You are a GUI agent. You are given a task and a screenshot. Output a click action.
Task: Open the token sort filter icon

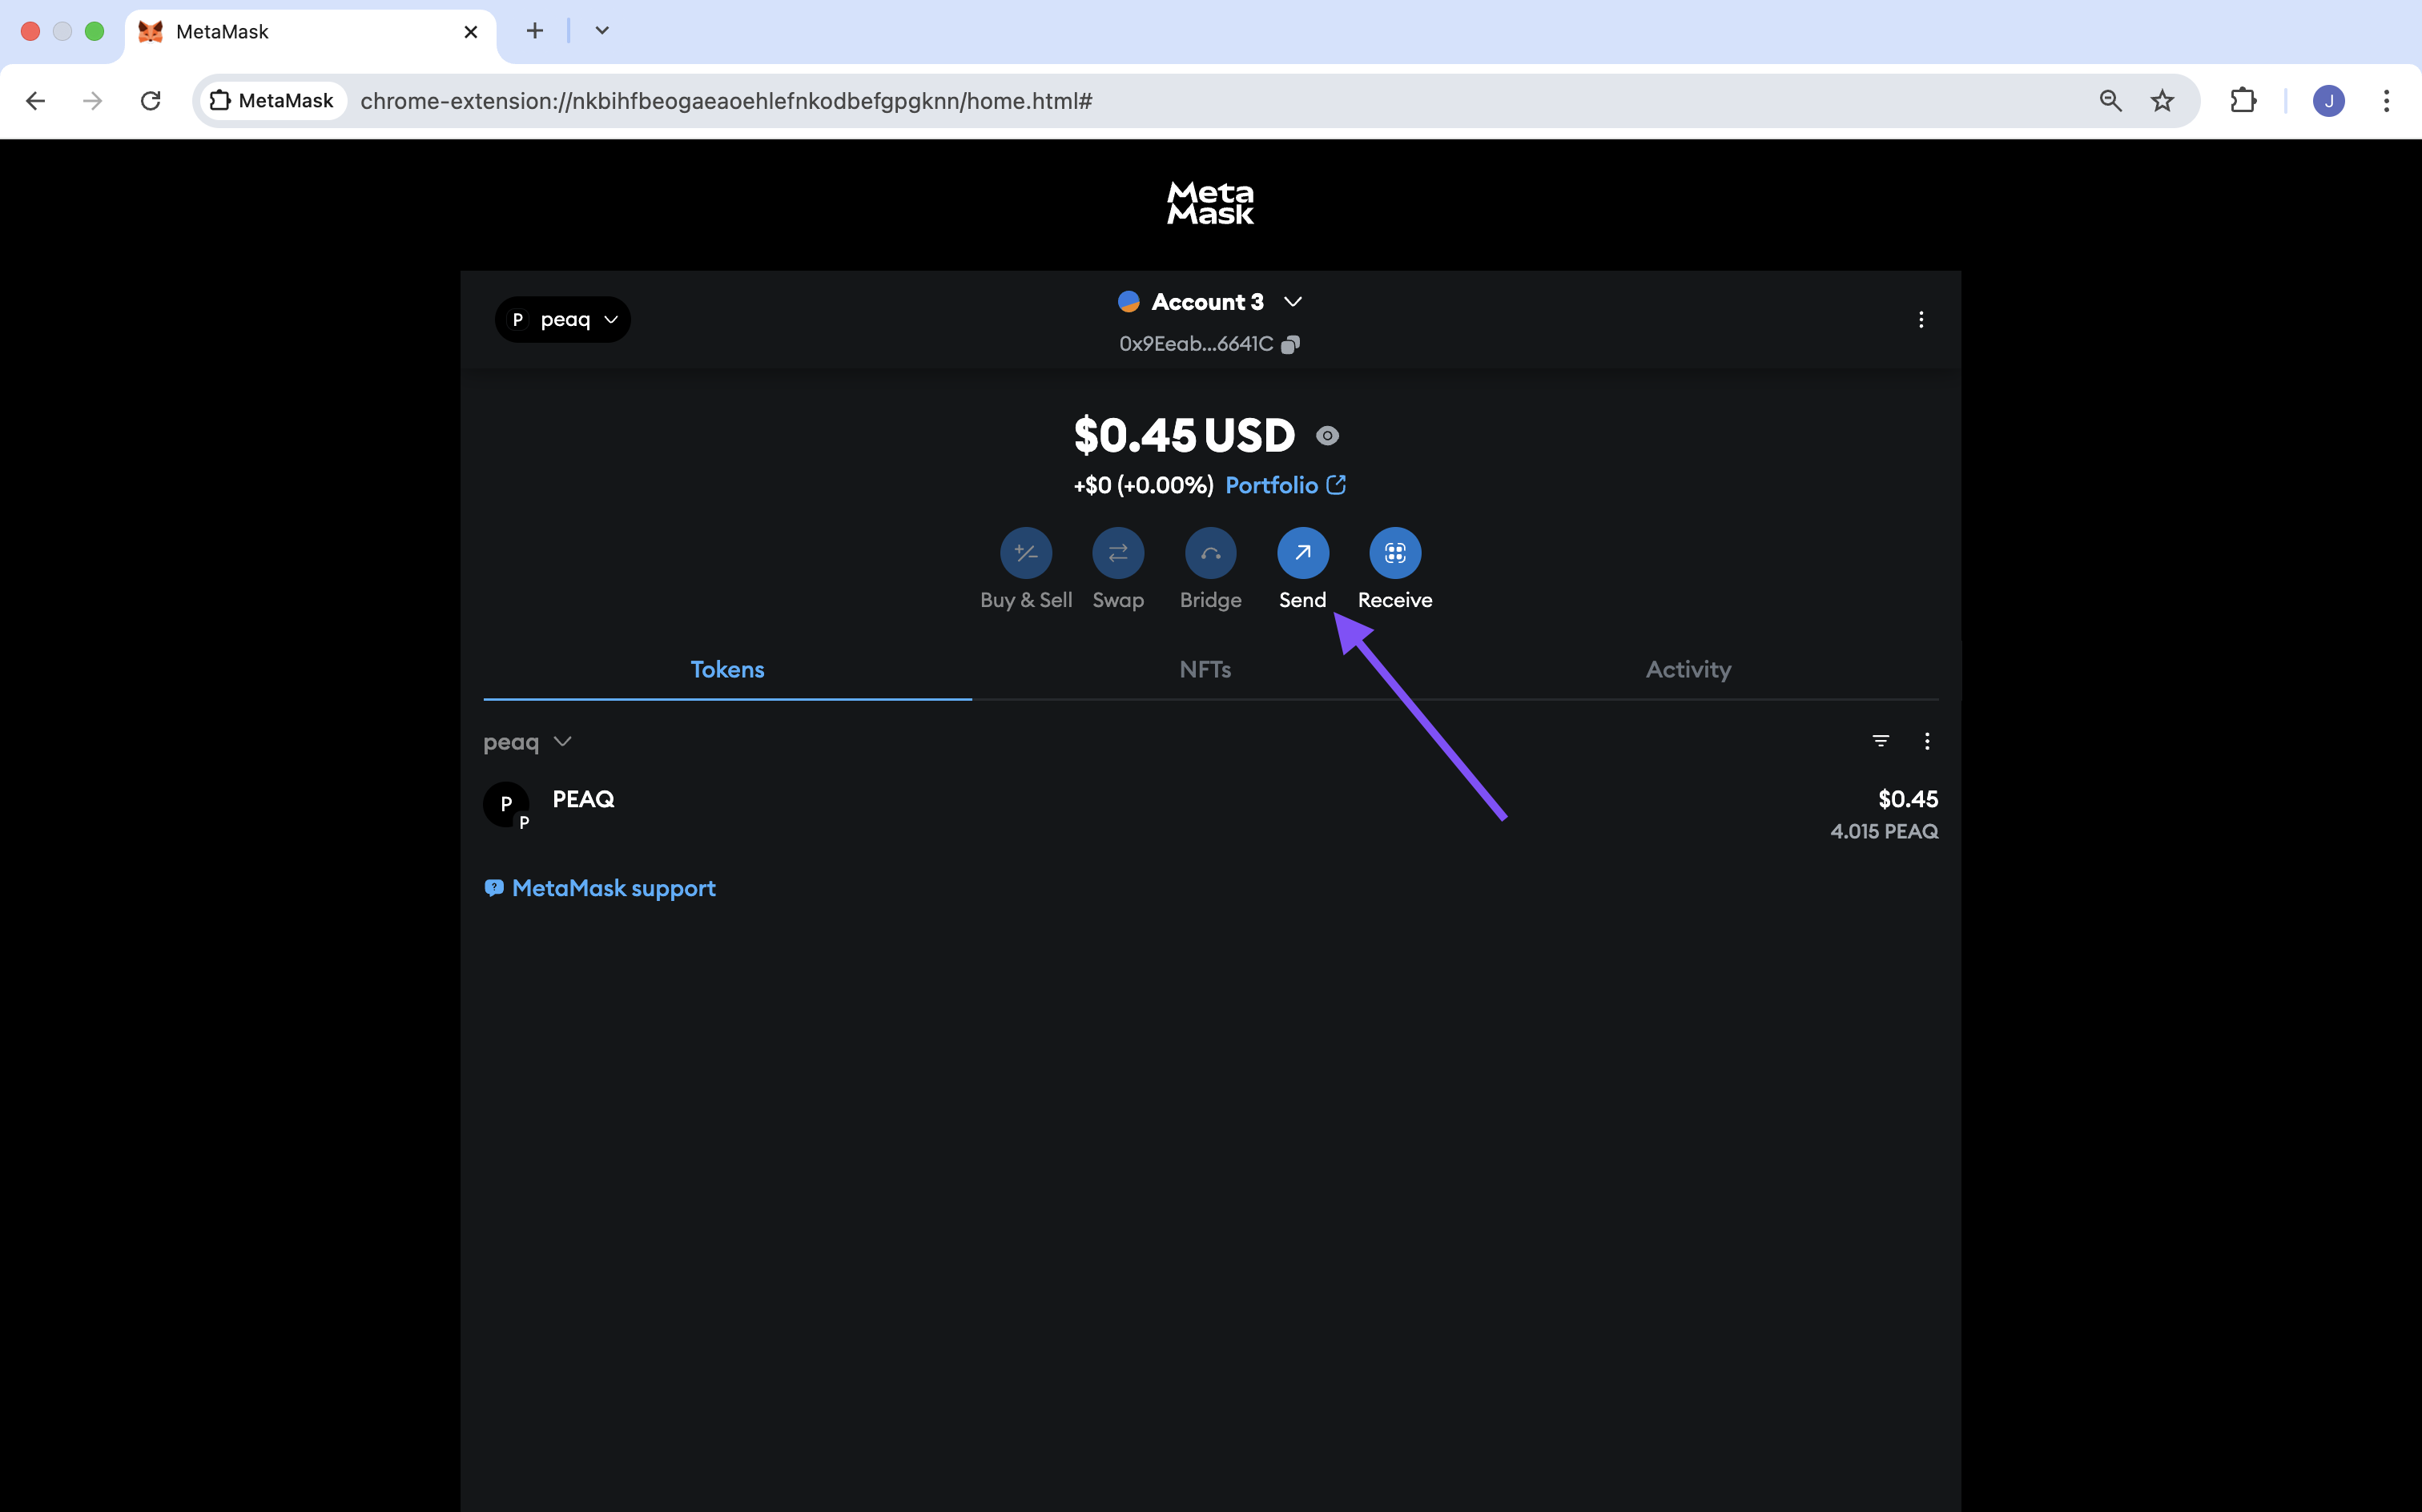click(x=1880, y=741)
